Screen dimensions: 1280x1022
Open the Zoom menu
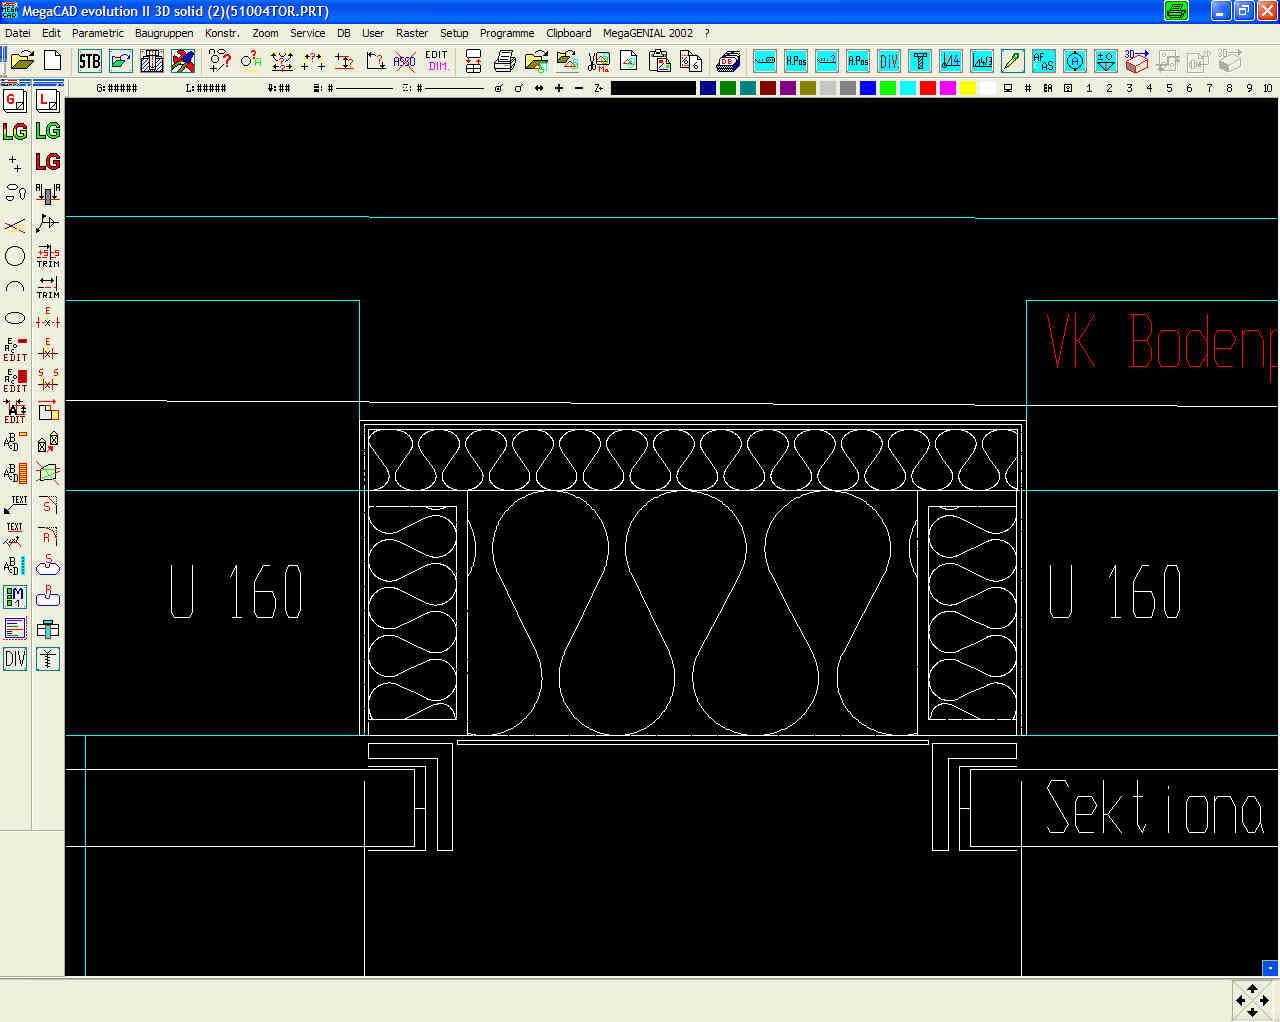pyautogui.click(x=265, y=33)
